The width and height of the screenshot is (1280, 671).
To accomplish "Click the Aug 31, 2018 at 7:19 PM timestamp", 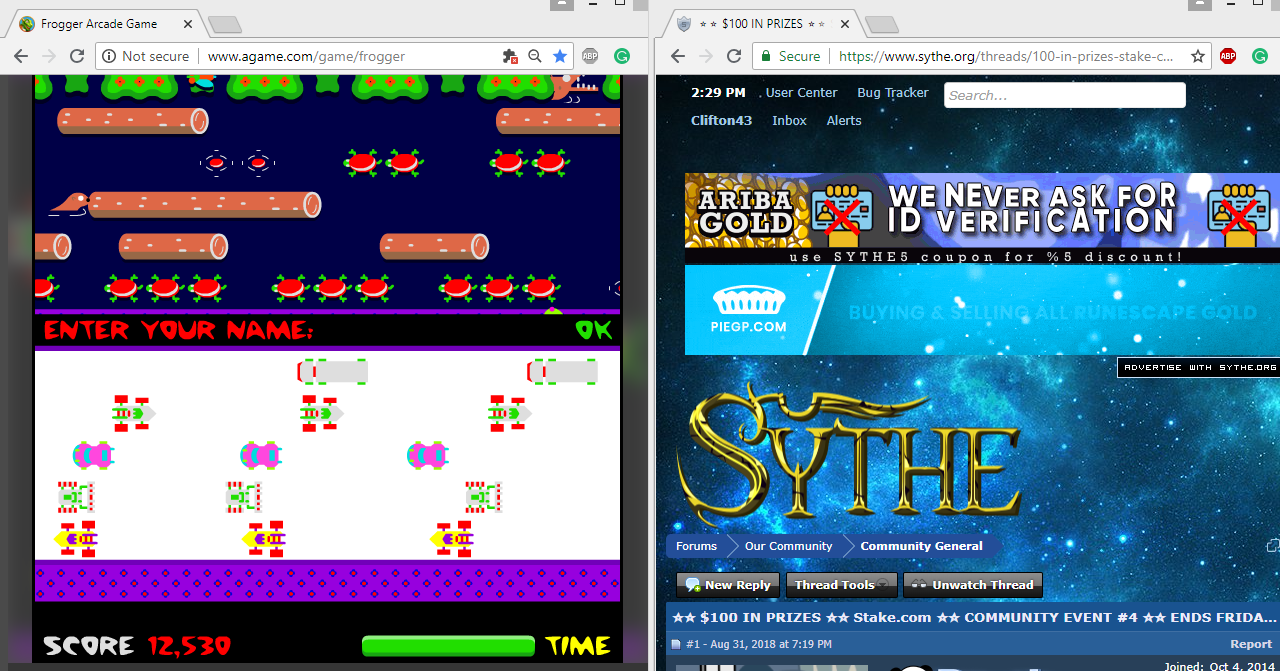I will [x=773, y=645].
